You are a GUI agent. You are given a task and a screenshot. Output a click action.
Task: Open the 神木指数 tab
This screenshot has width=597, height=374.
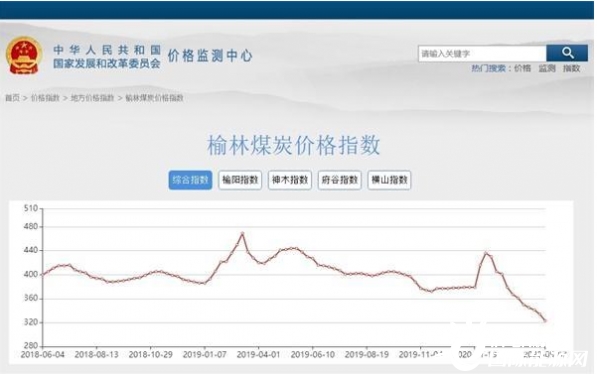coord(290,180)
